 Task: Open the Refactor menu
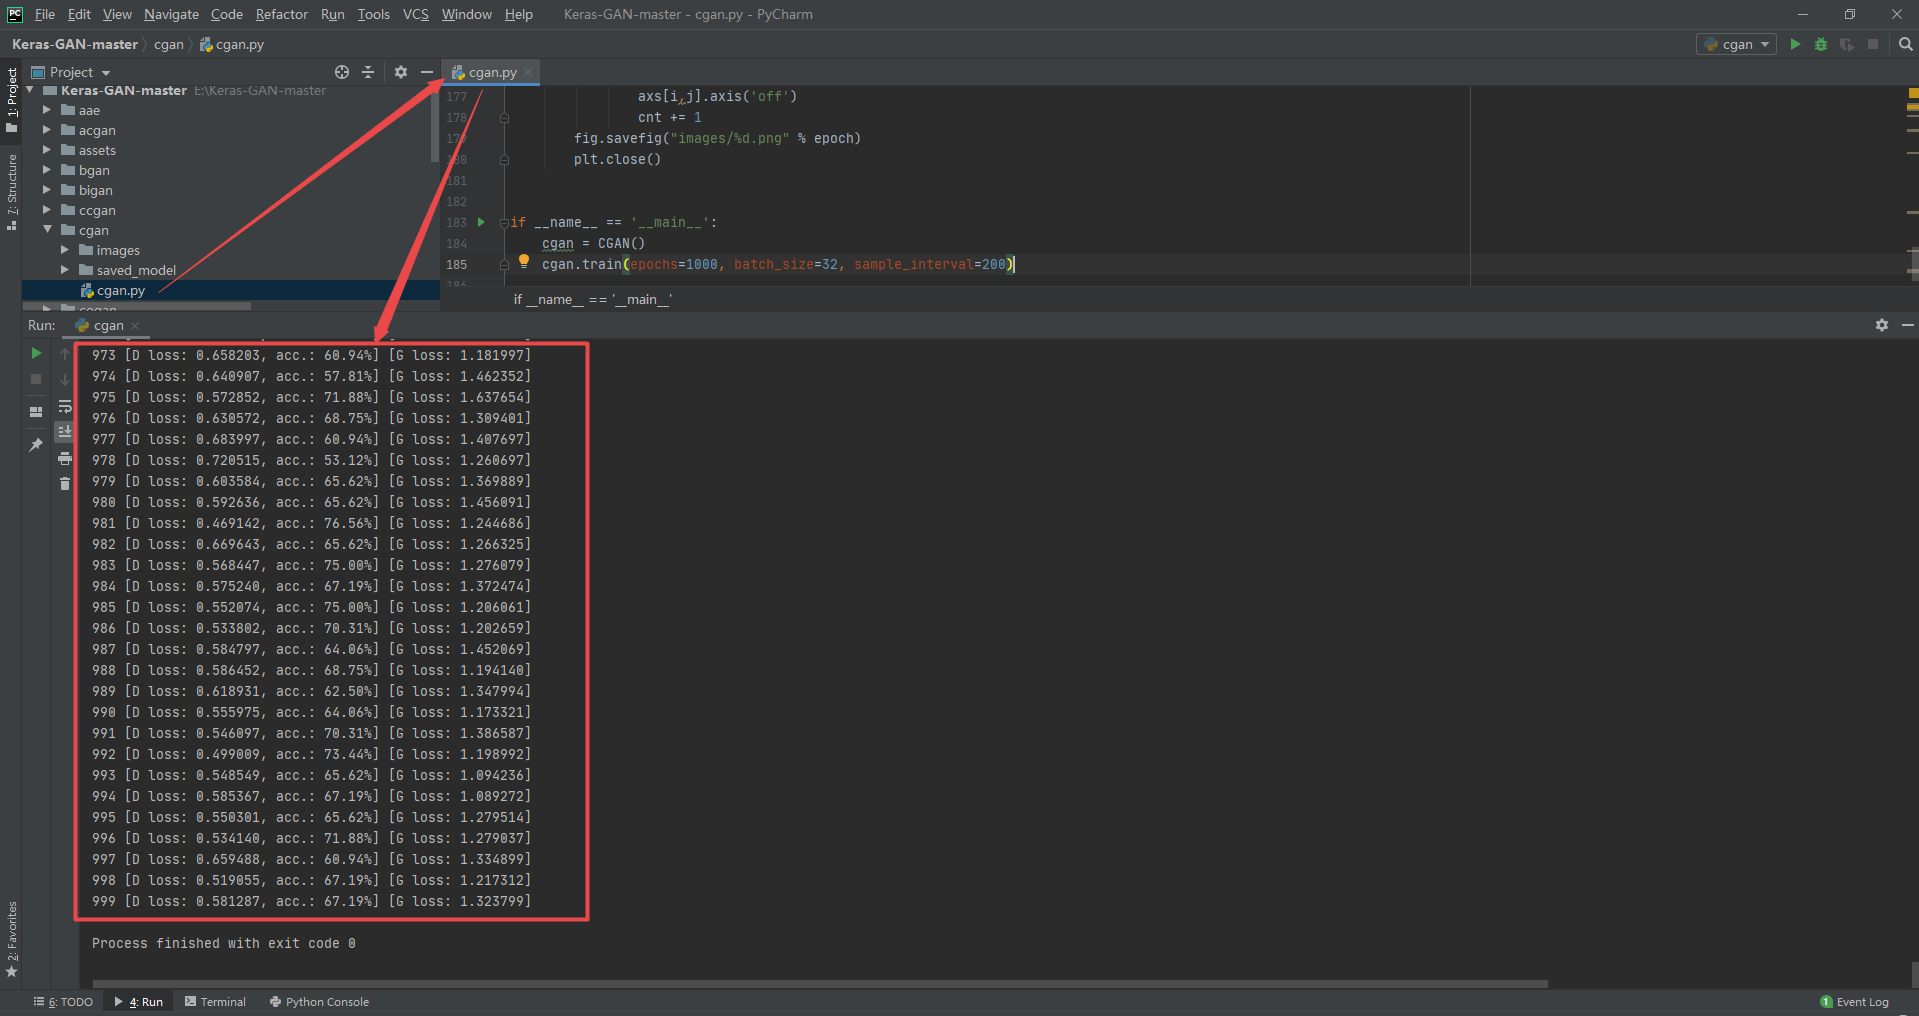click(x=282, y=14)
